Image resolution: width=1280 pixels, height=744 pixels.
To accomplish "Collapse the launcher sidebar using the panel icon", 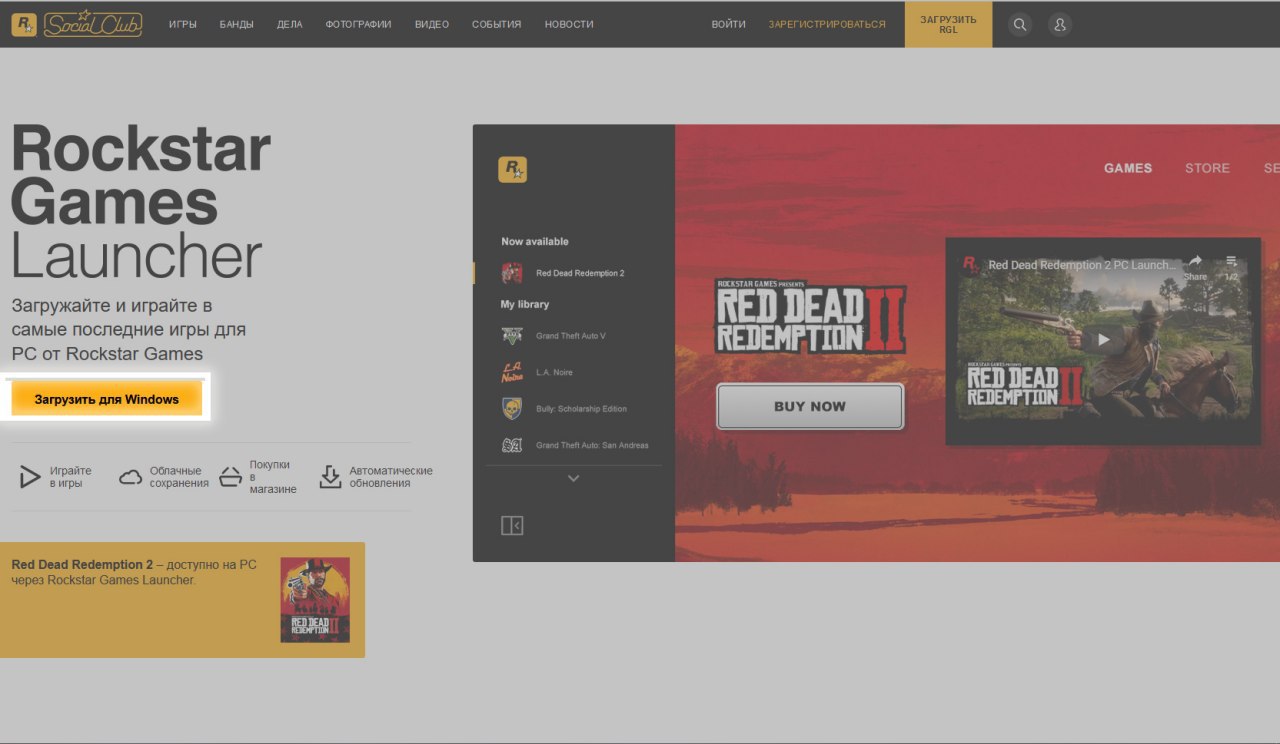I will 512,525.
